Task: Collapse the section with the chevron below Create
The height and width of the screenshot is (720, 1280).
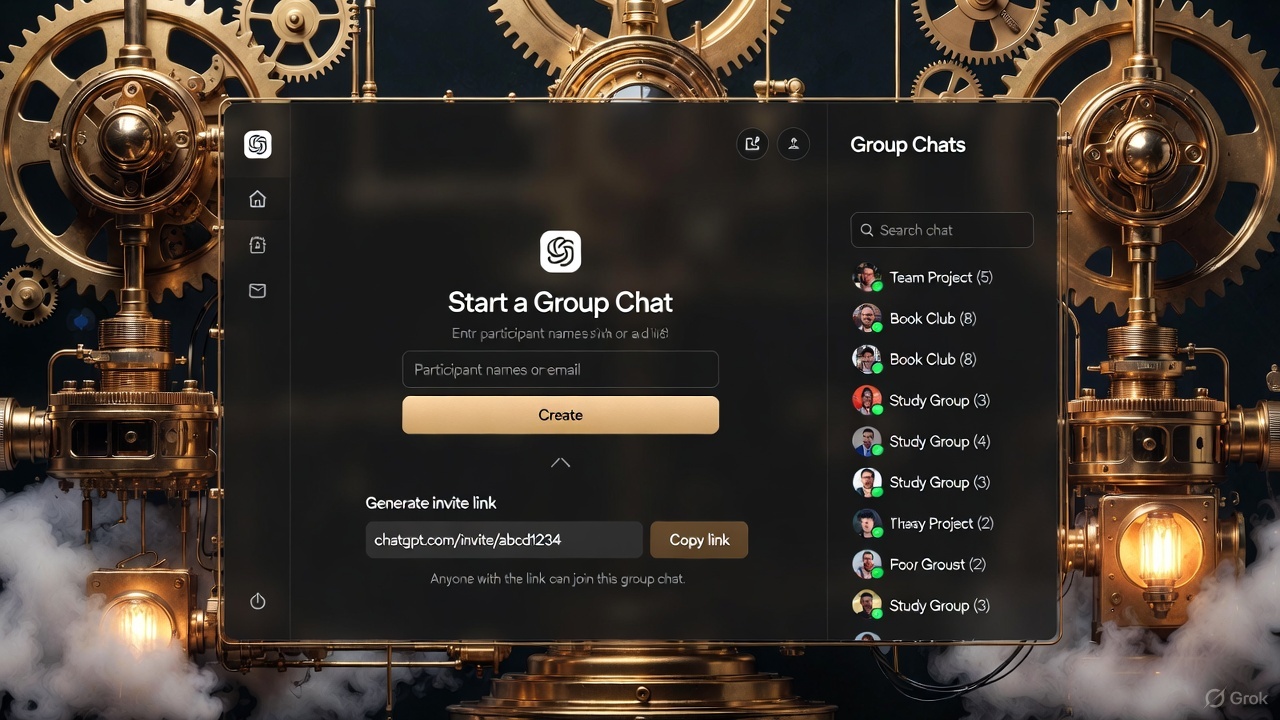Action: click(560, 462)
